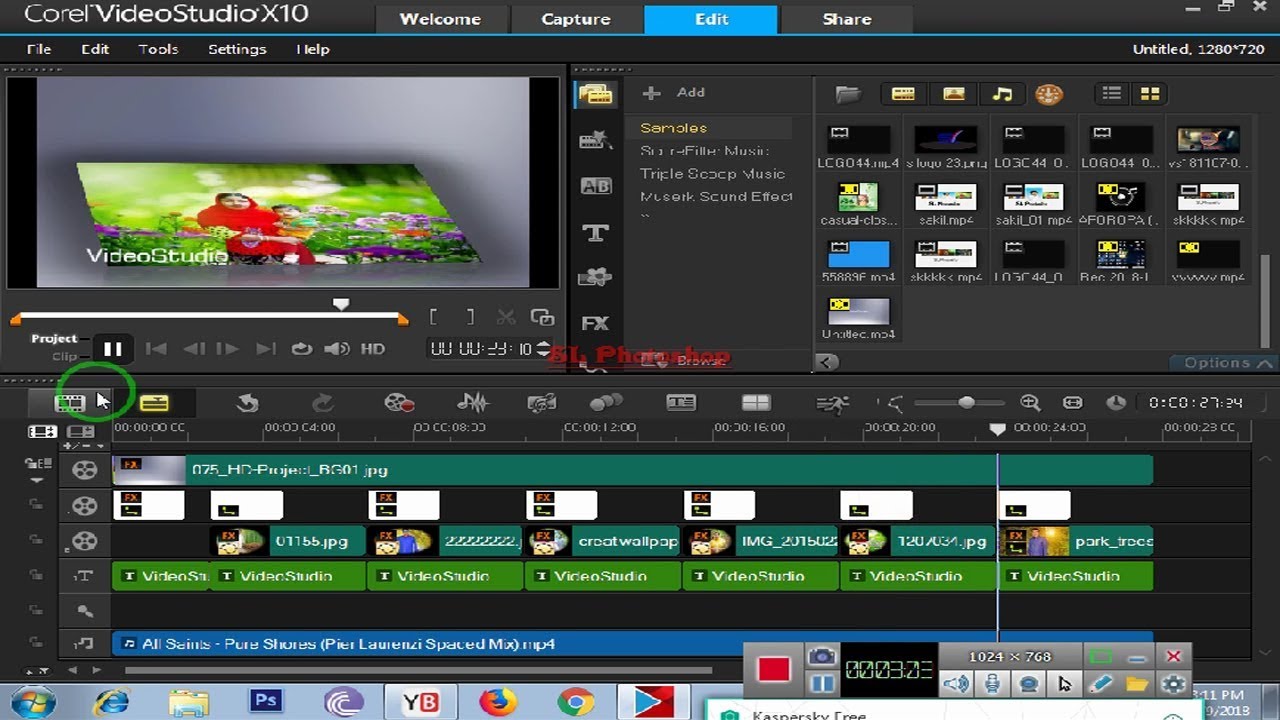Open the Media library panel

click(595, 95)
